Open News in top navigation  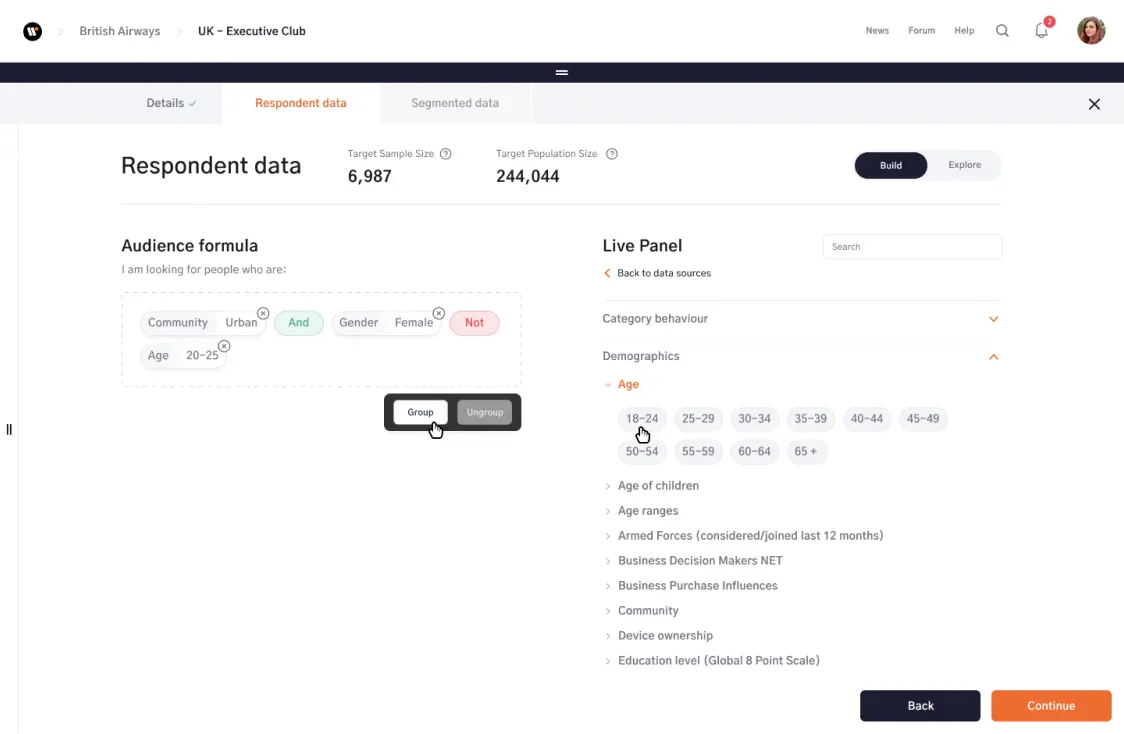click(877, 31)
